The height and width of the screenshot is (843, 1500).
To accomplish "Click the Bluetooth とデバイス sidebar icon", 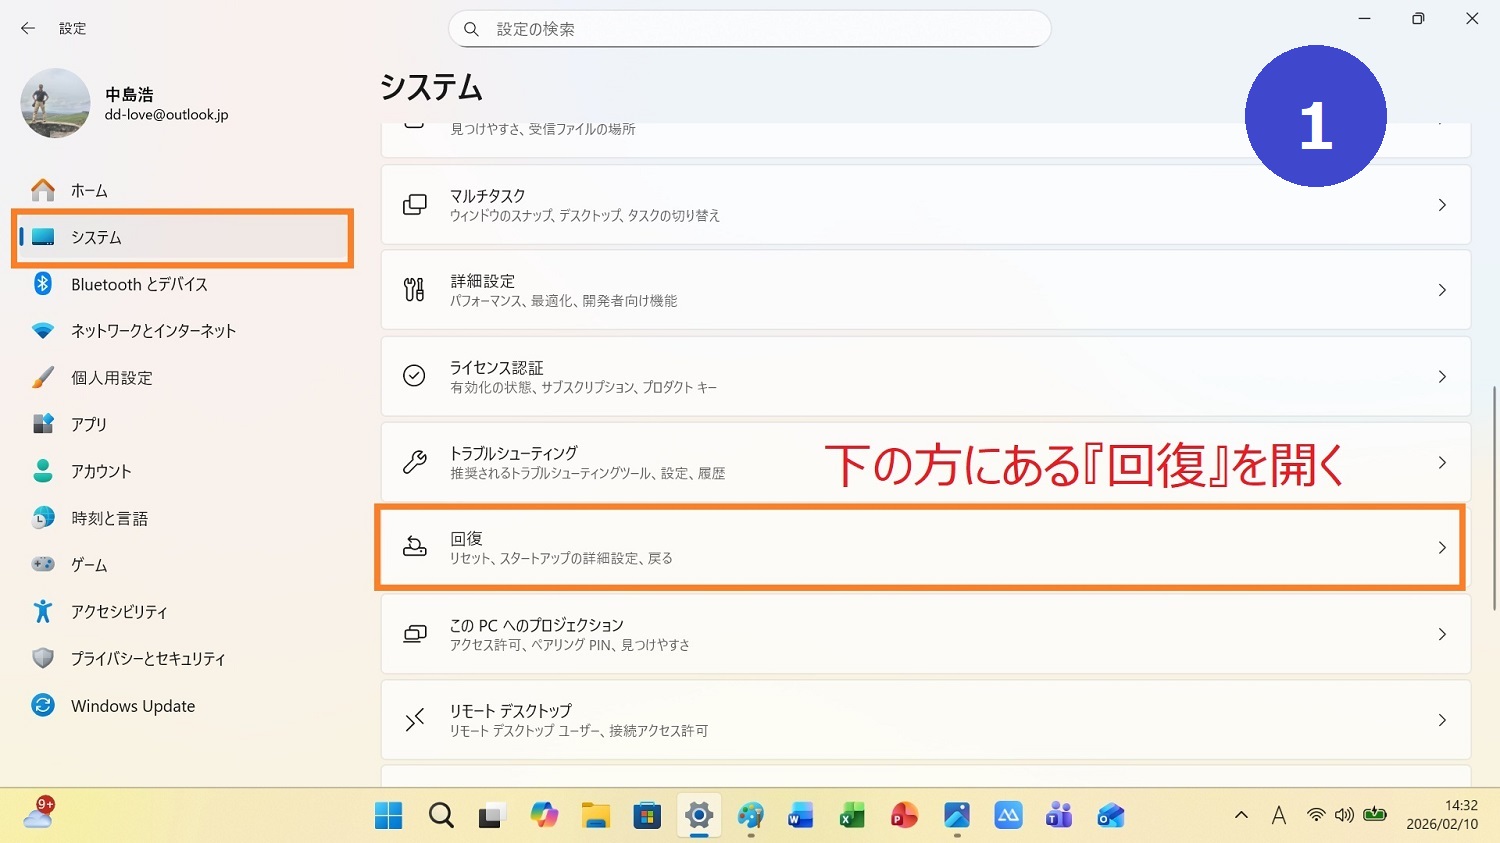I will pyautogui.click(x=43, y=284).
